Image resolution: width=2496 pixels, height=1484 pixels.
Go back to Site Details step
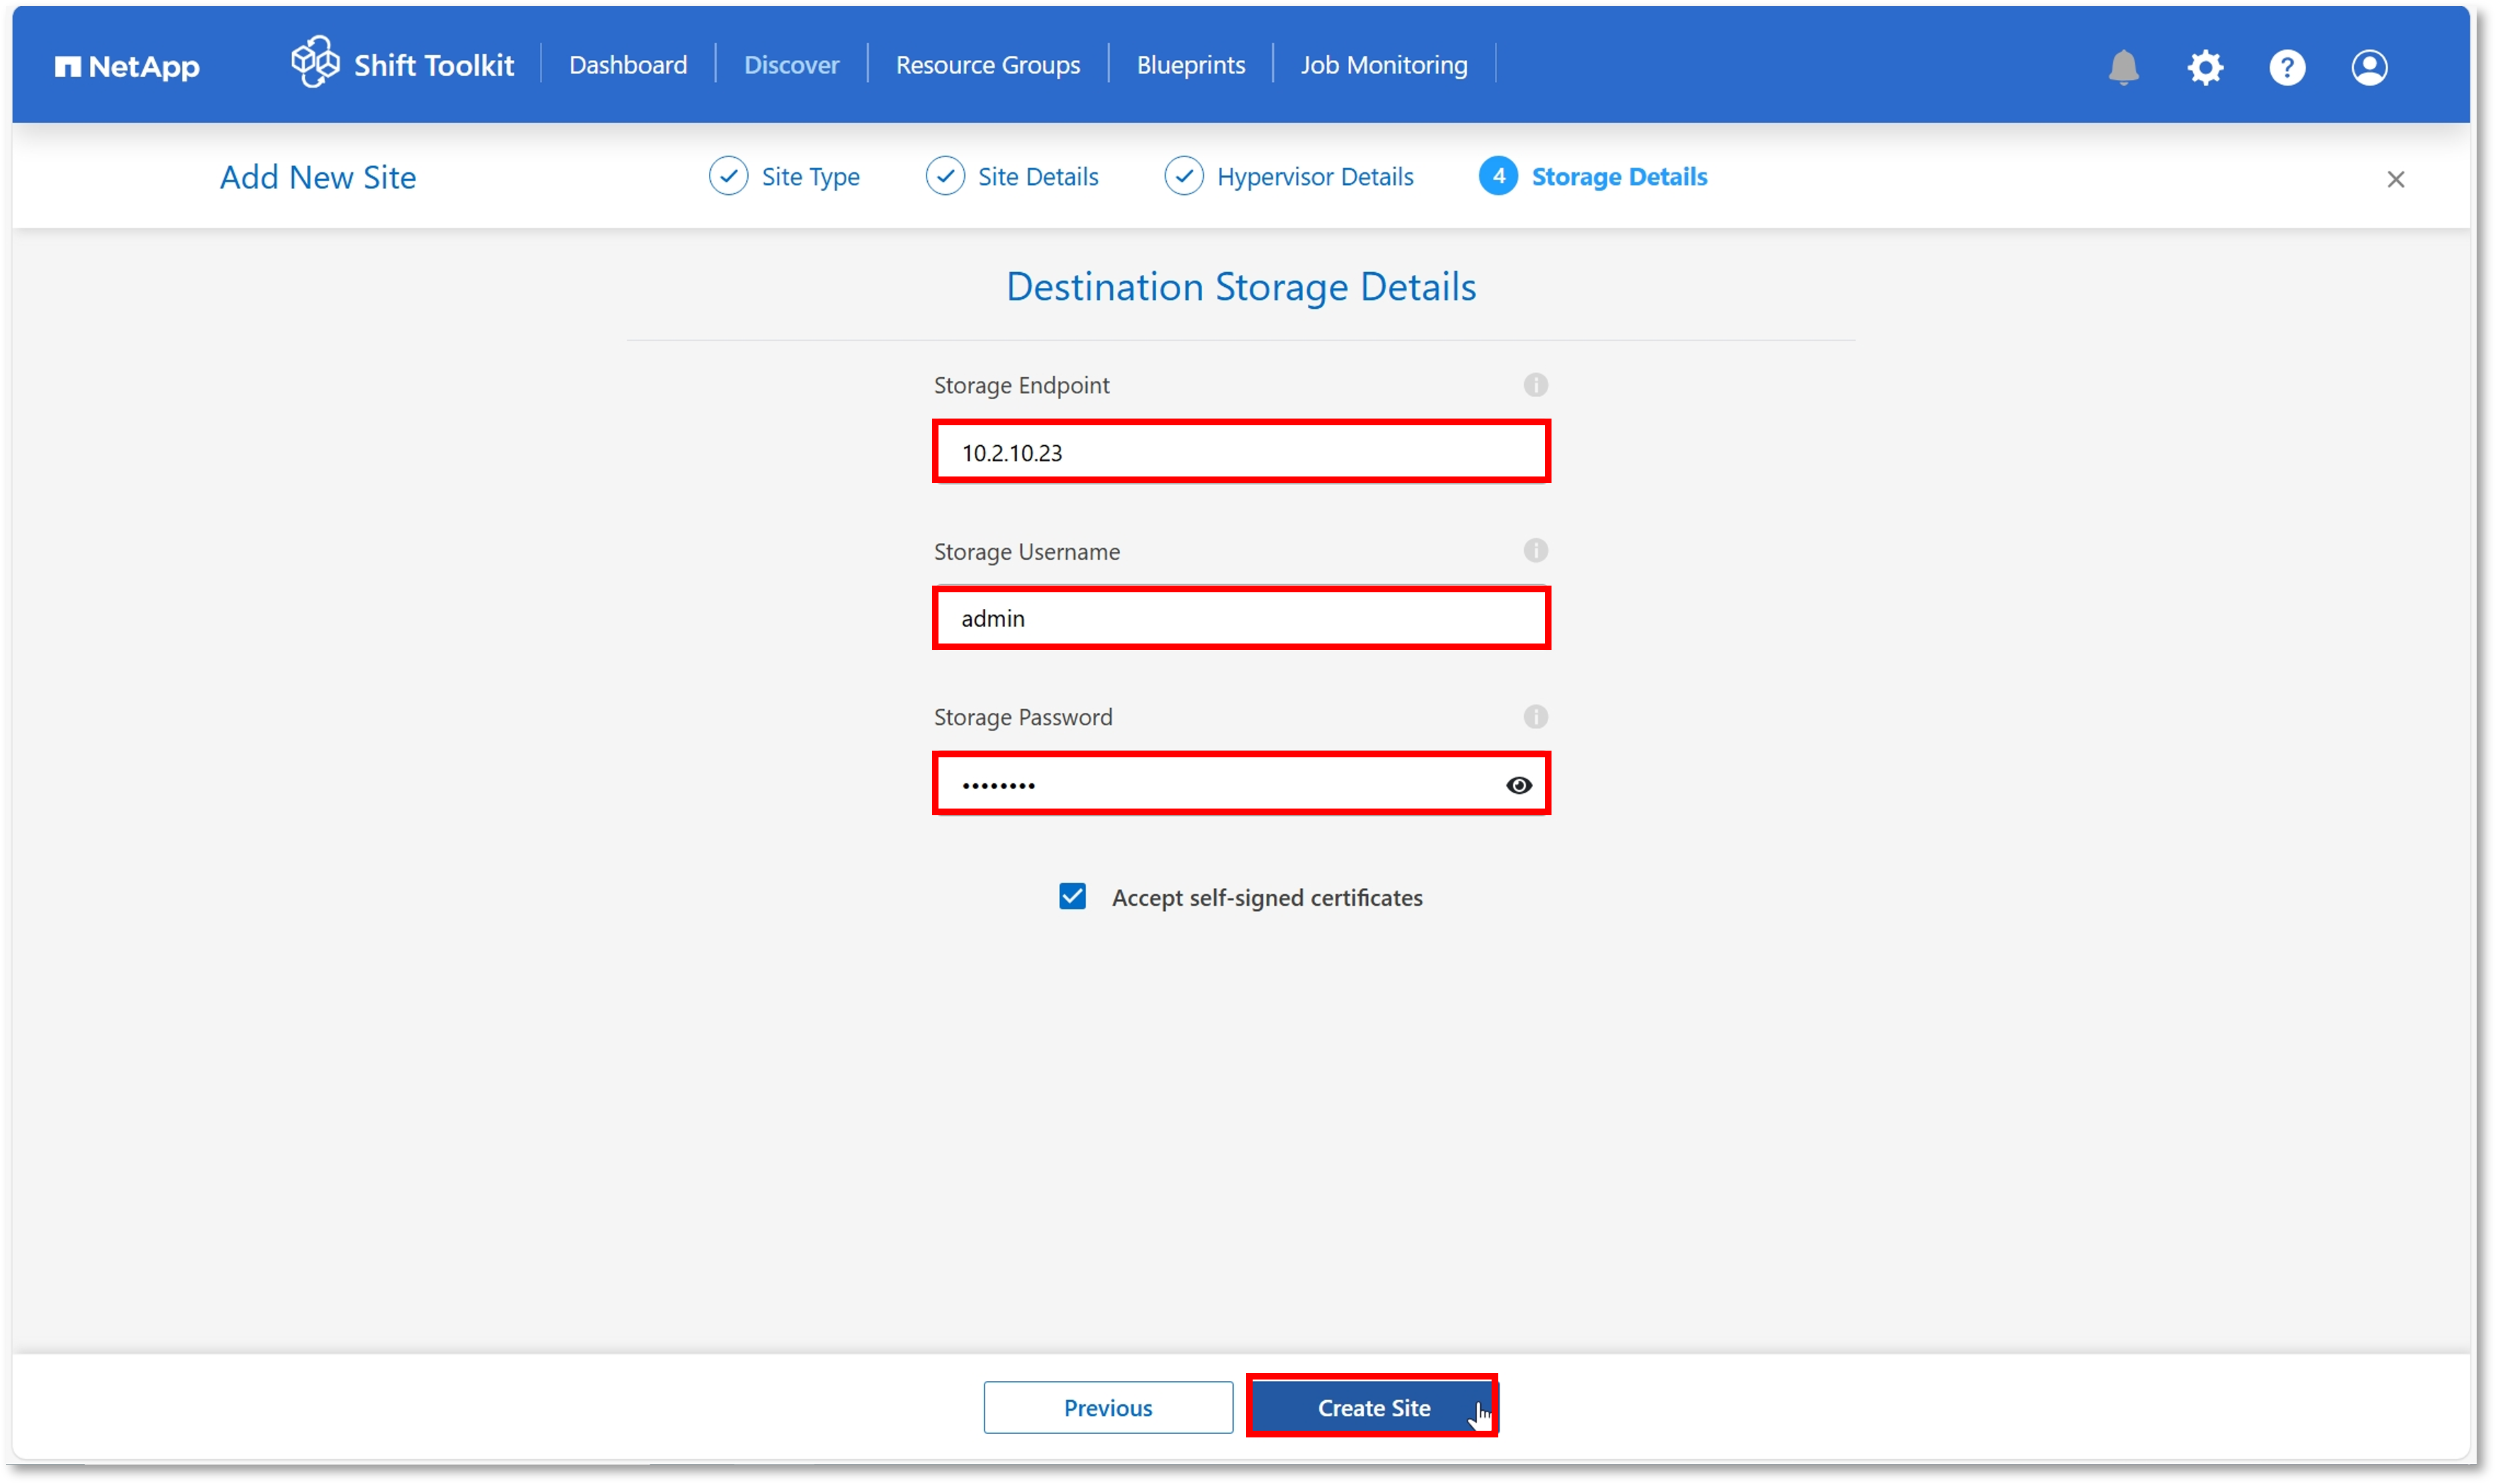1038,177
